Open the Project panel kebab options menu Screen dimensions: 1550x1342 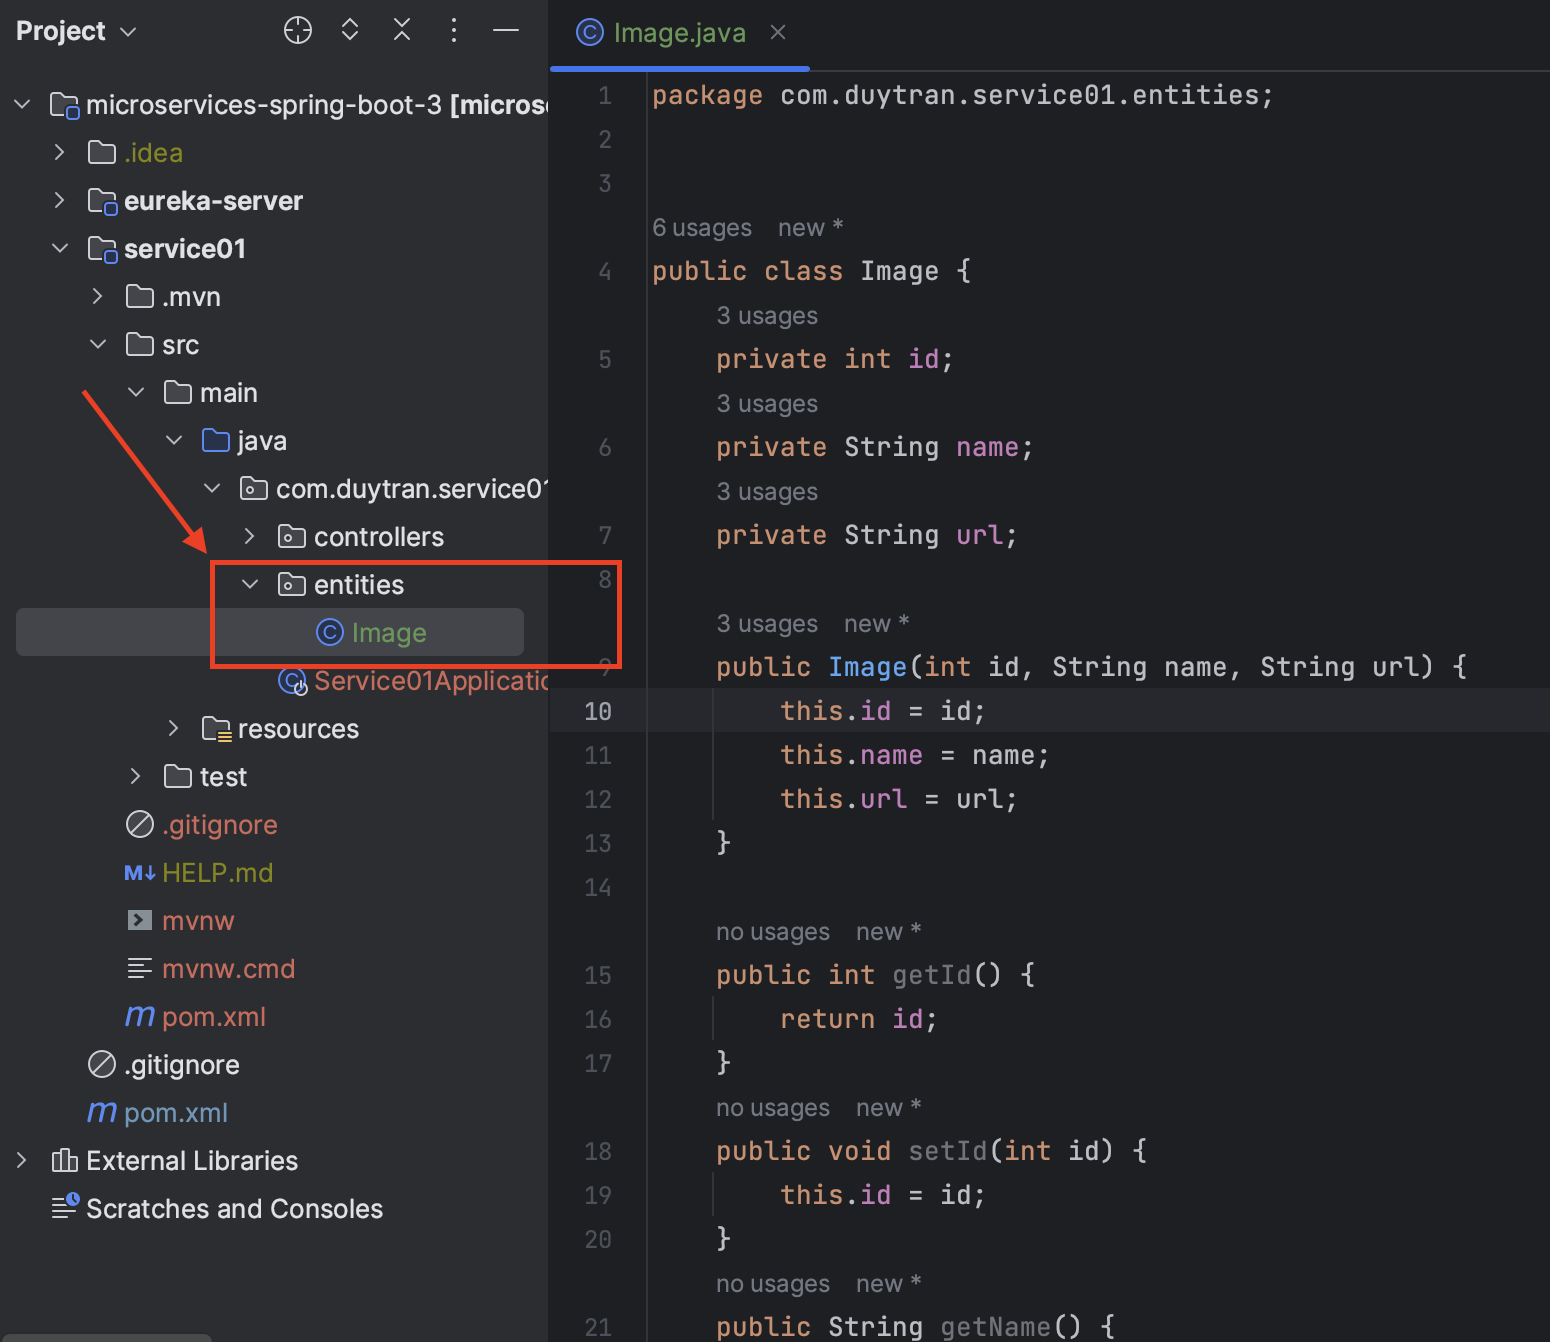pos(454,30)
